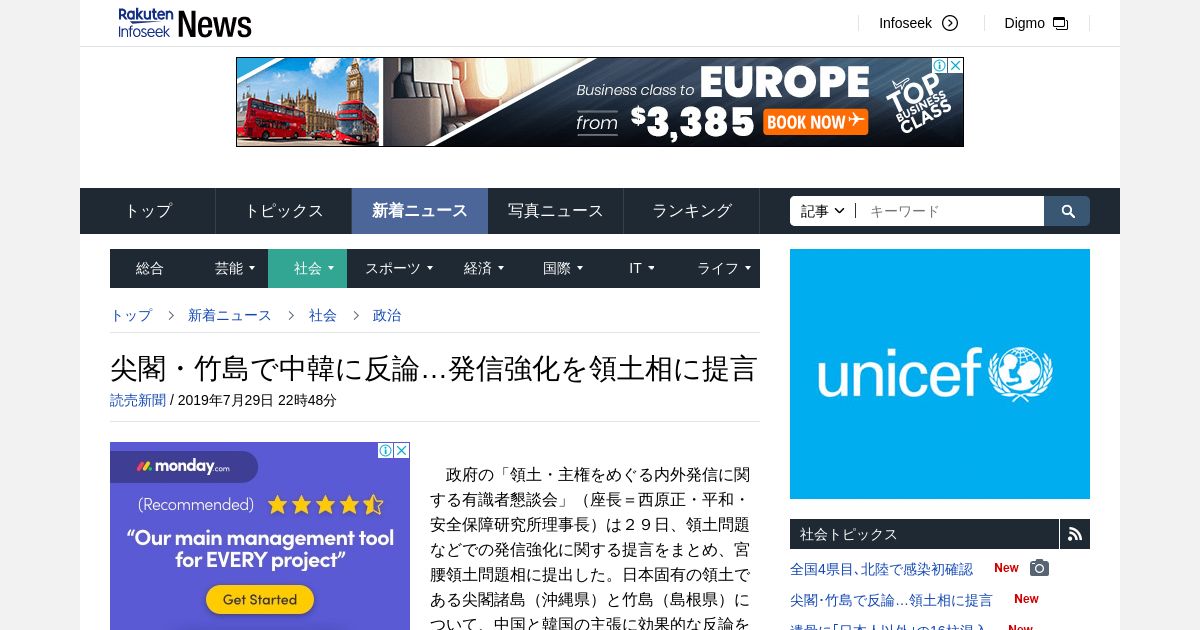
Task: Click the article headline 尖閣・竹島で中韓に反論
Action: (x=433, y=368)
